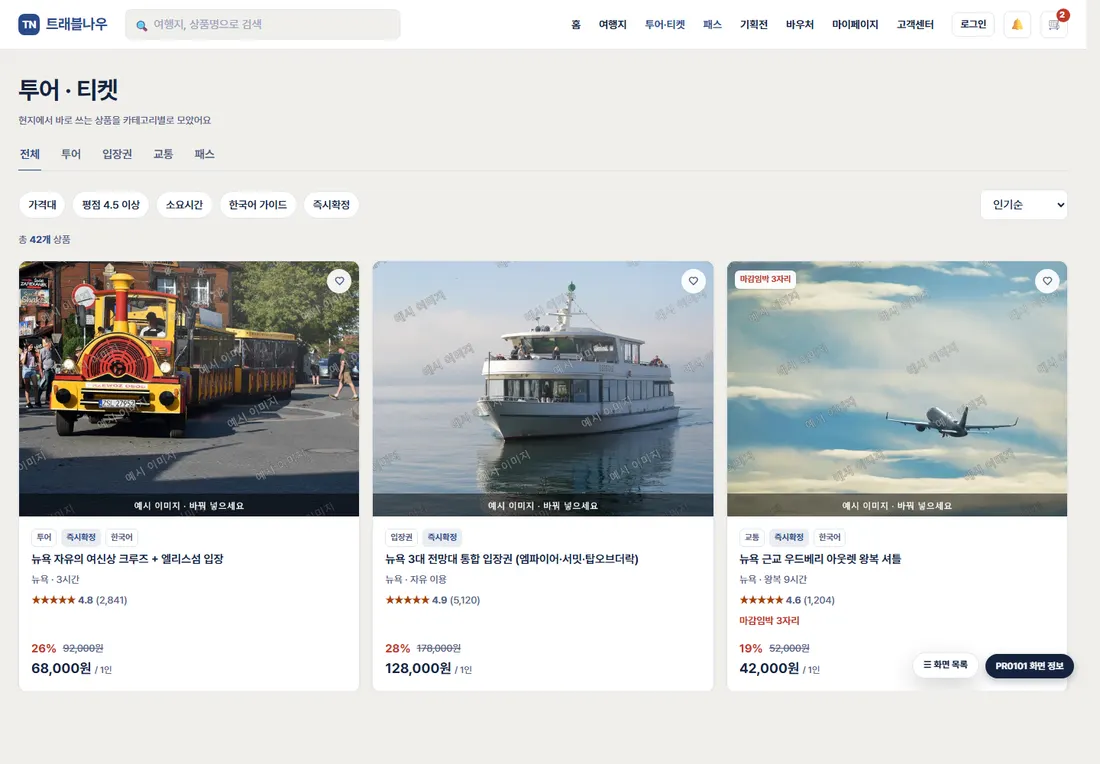
Task: Toggle the 한국어 가이드 filter chip
Action: click(x=257, y=205)
